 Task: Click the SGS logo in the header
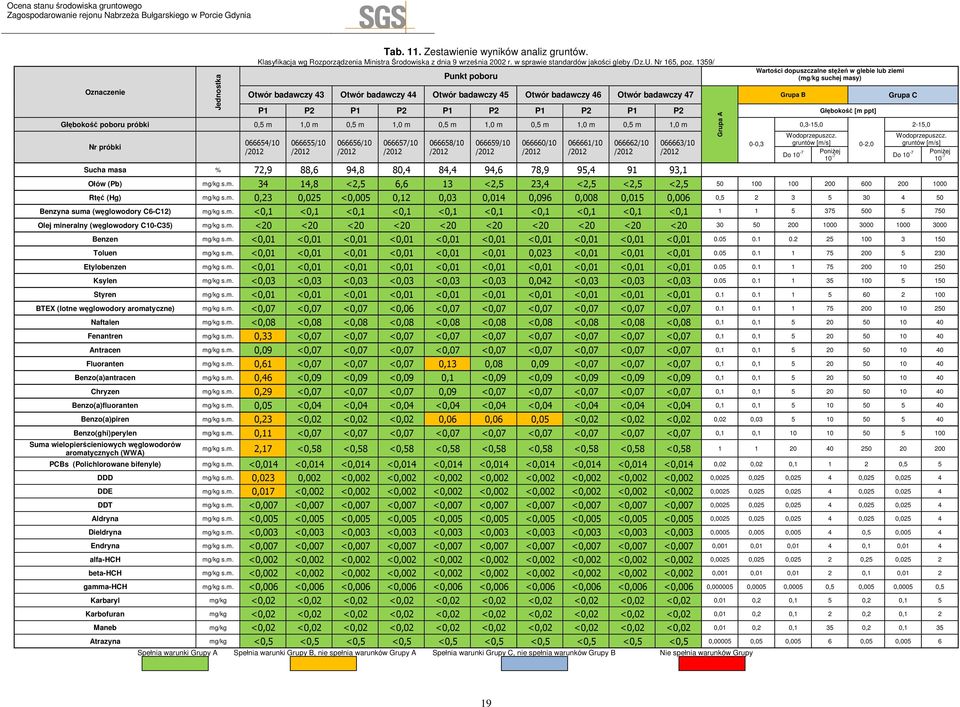(x=382, y=17)
